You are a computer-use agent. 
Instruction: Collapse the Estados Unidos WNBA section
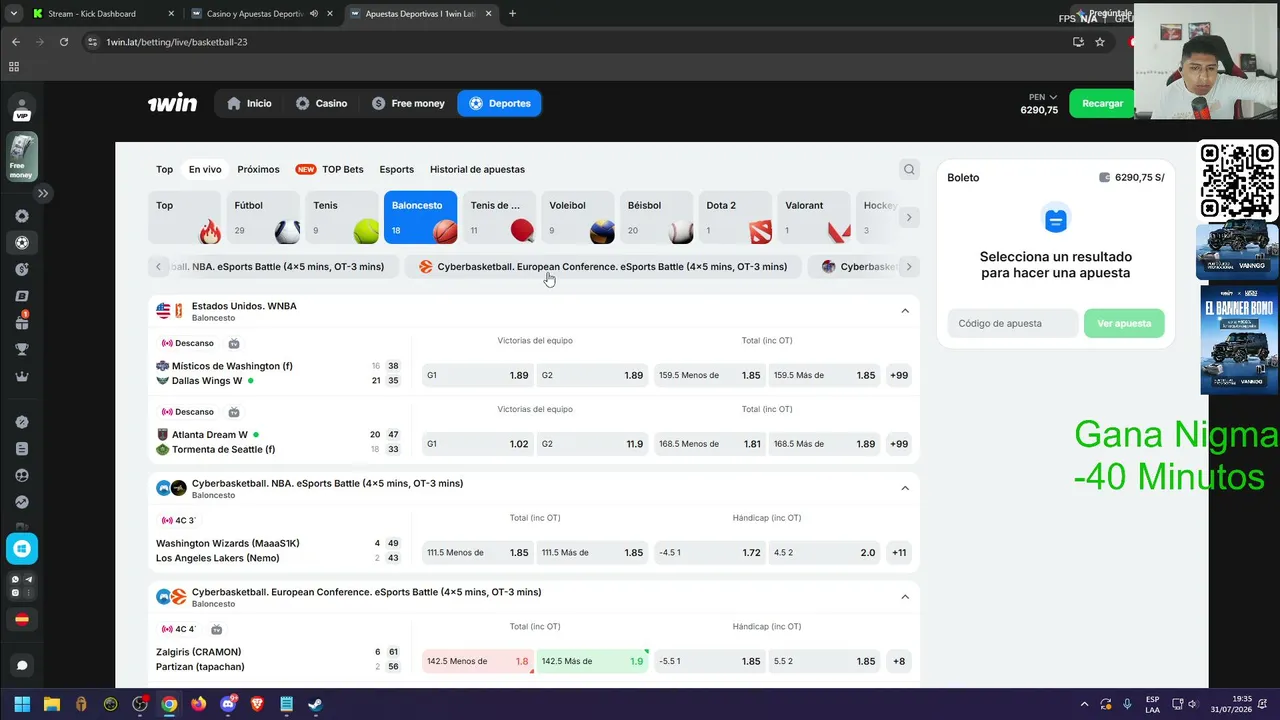905,311
